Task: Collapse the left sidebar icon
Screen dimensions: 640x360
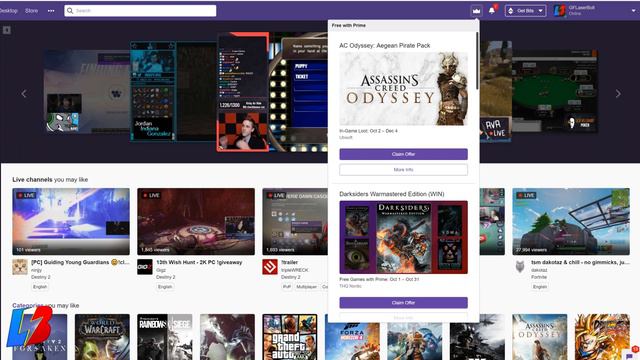Action: (x=7, y=30)
